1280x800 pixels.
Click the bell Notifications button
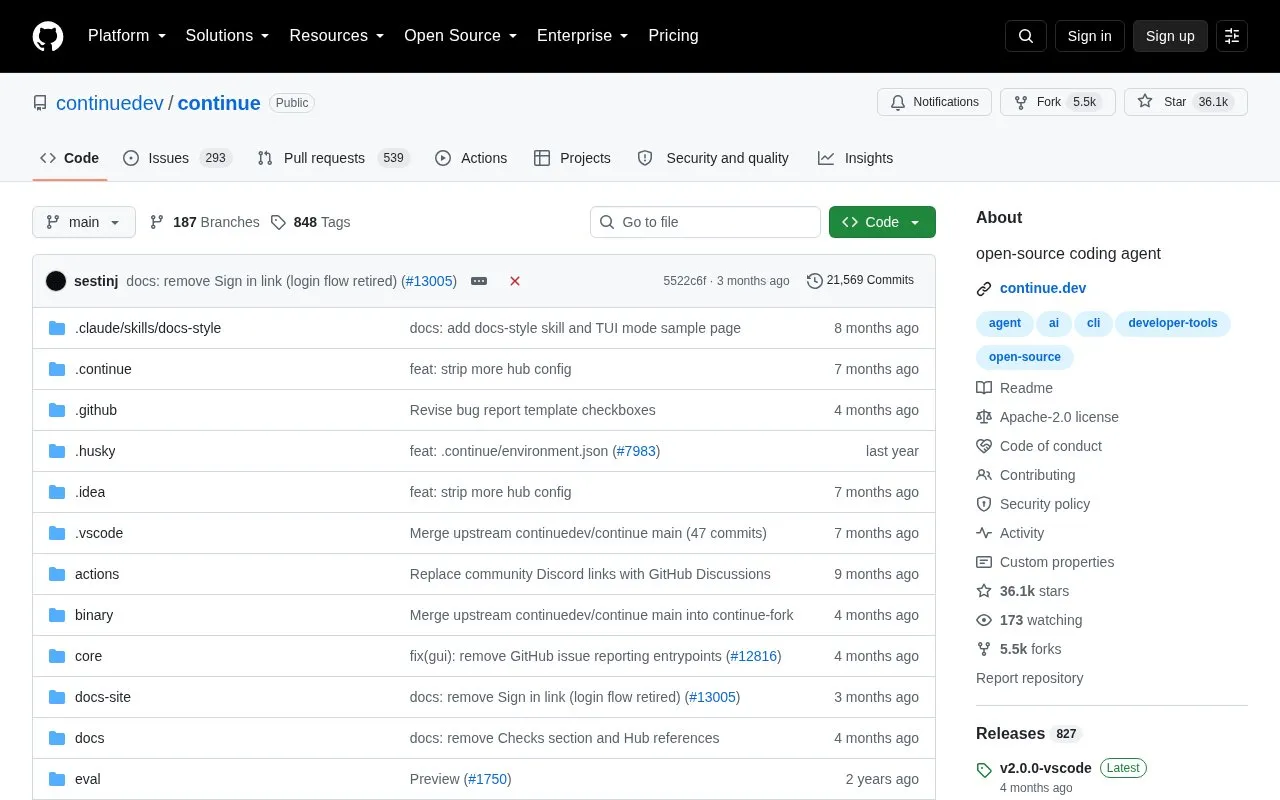934,102
